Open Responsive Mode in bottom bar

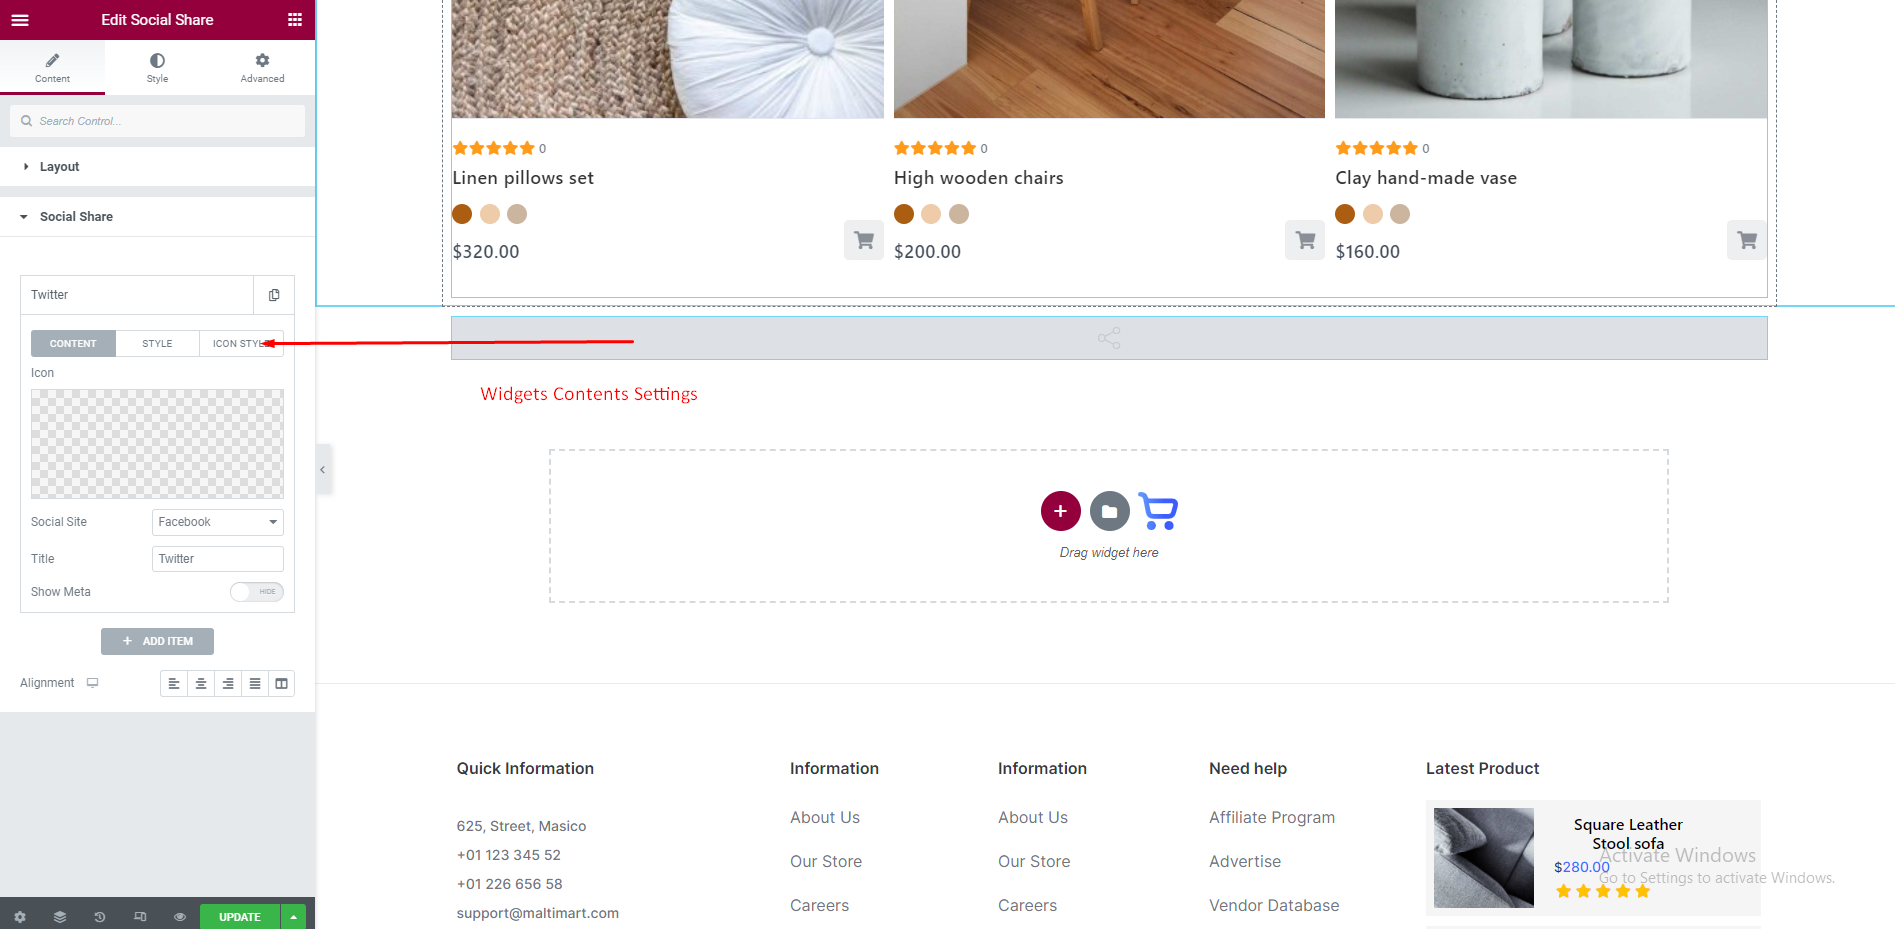coord(140,917)
